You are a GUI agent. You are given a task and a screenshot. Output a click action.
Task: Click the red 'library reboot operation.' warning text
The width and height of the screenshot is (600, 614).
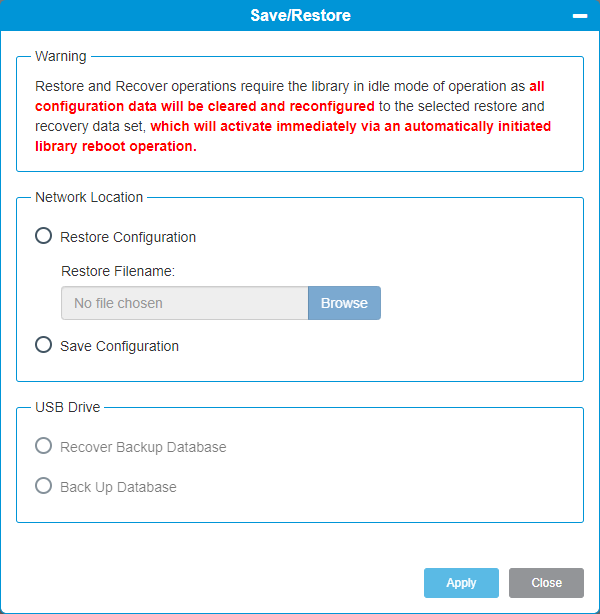click(x=116, y=146)
